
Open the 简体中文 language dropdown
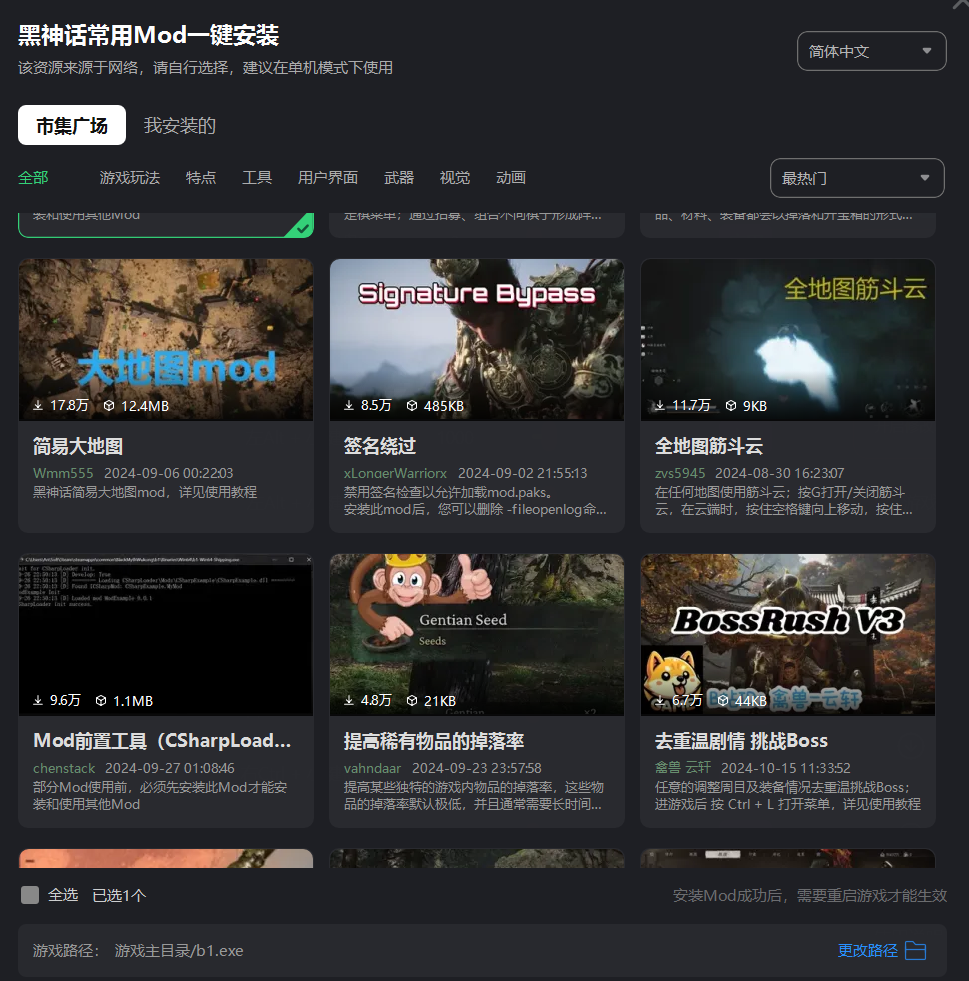(871, 51)
